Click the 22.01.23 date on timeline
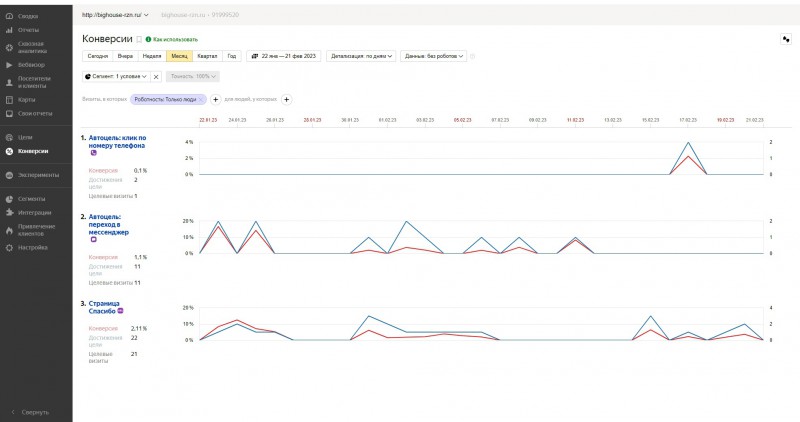Image resolution: width=800 pixels, height=422 pixels. point(208,120)
